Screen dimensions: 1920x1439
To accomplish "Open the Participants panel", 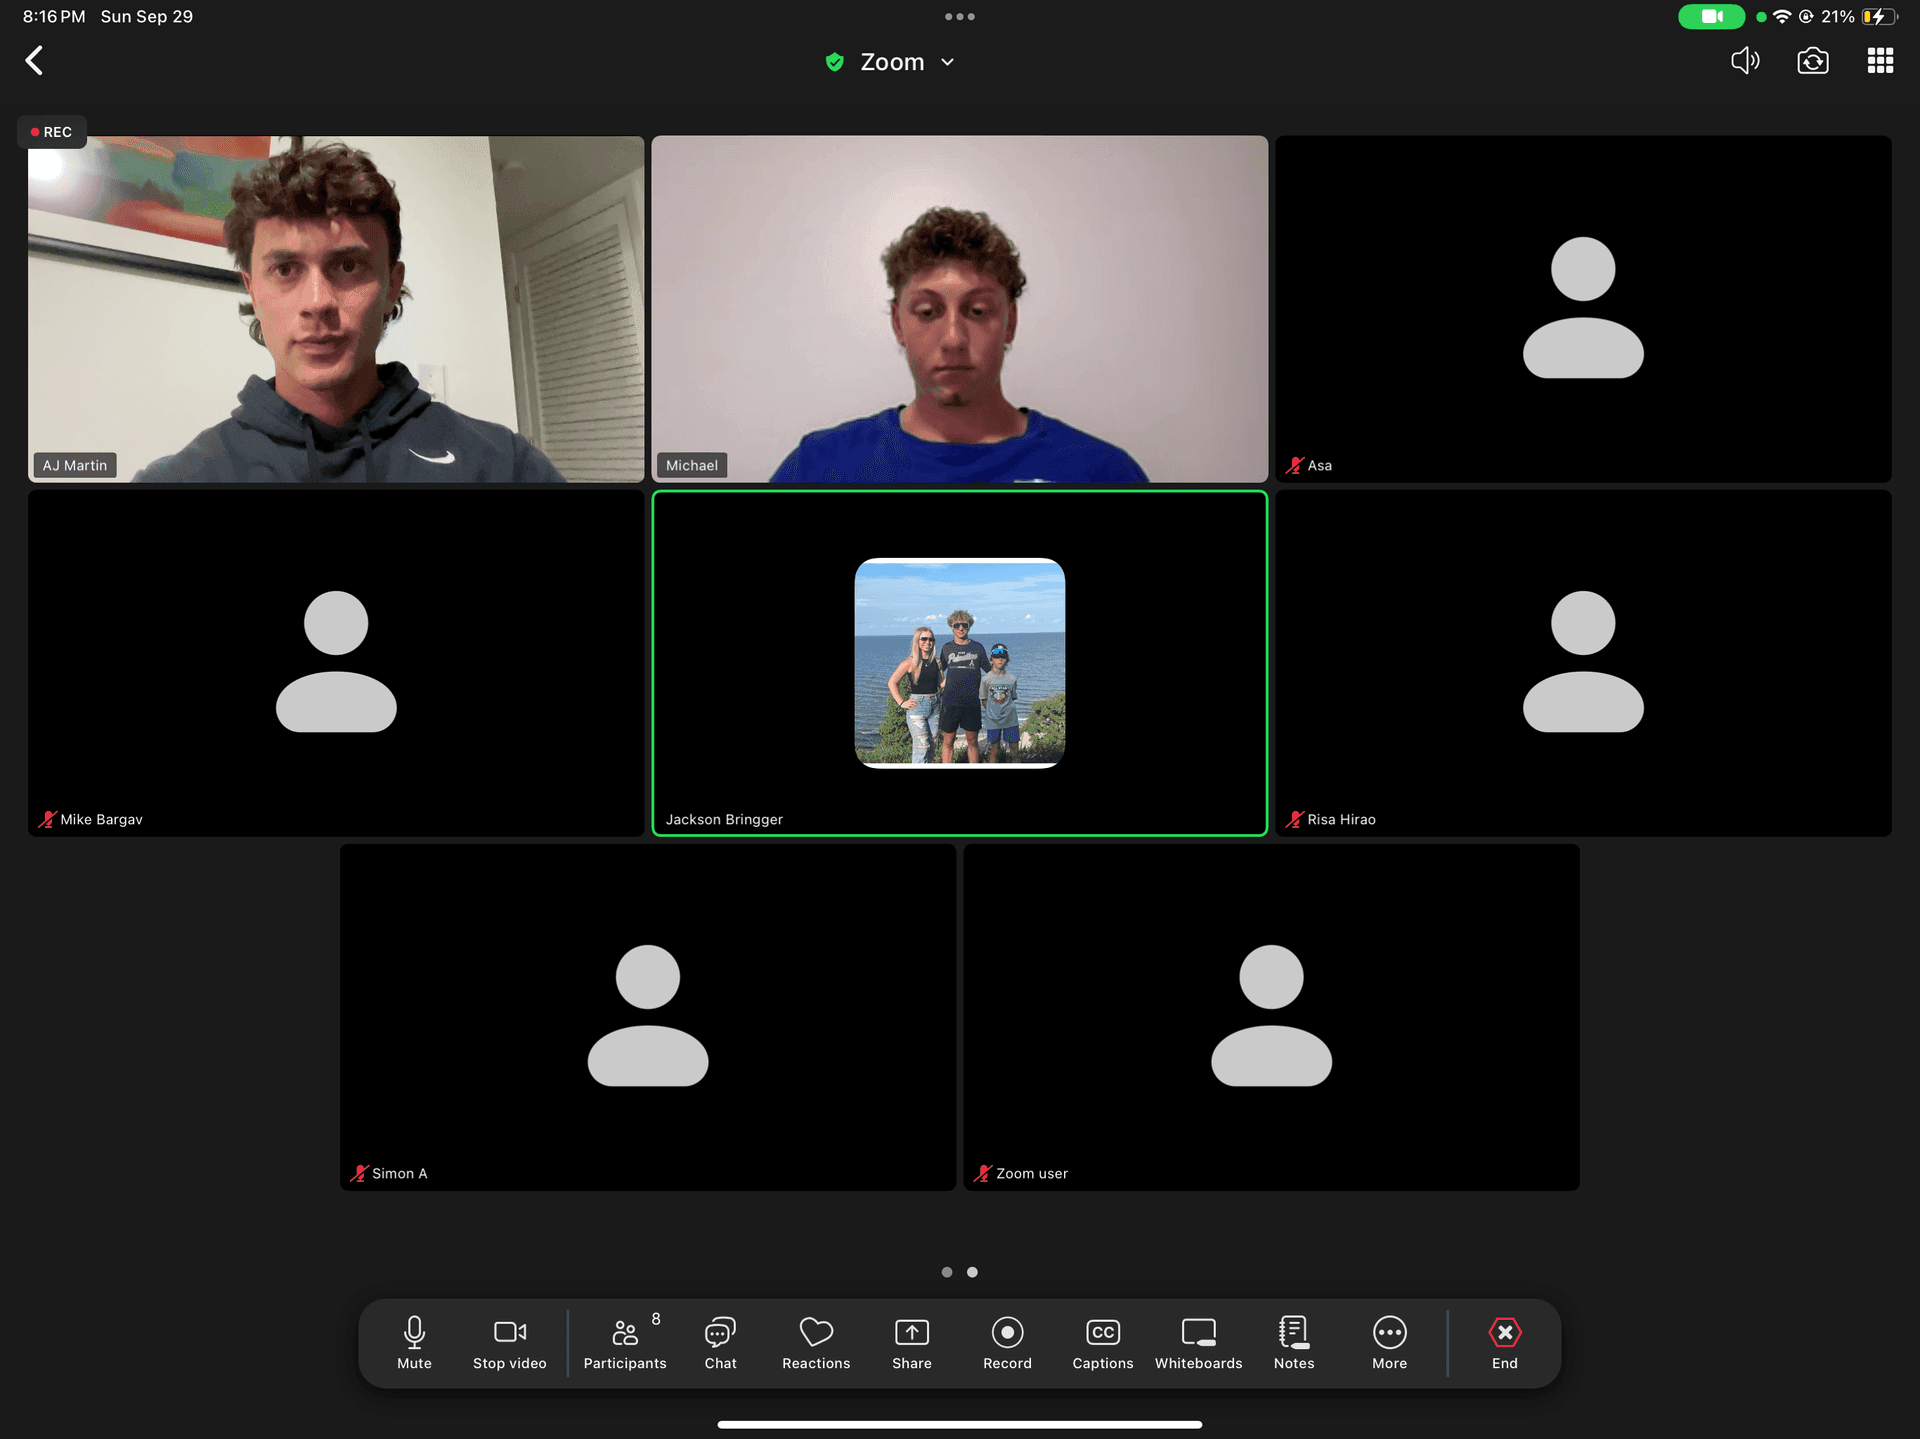I will (625, 1342).
